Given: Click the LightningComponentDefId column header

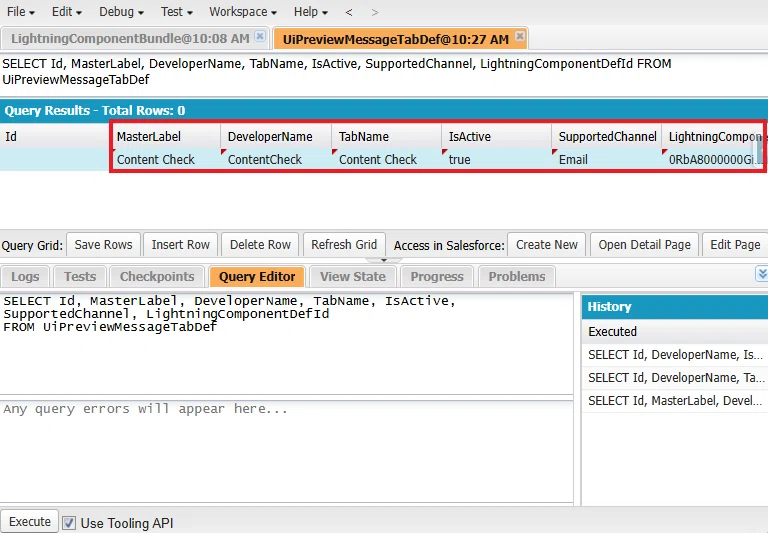Looking at the screenshot, I should click(x=713, y=137).
